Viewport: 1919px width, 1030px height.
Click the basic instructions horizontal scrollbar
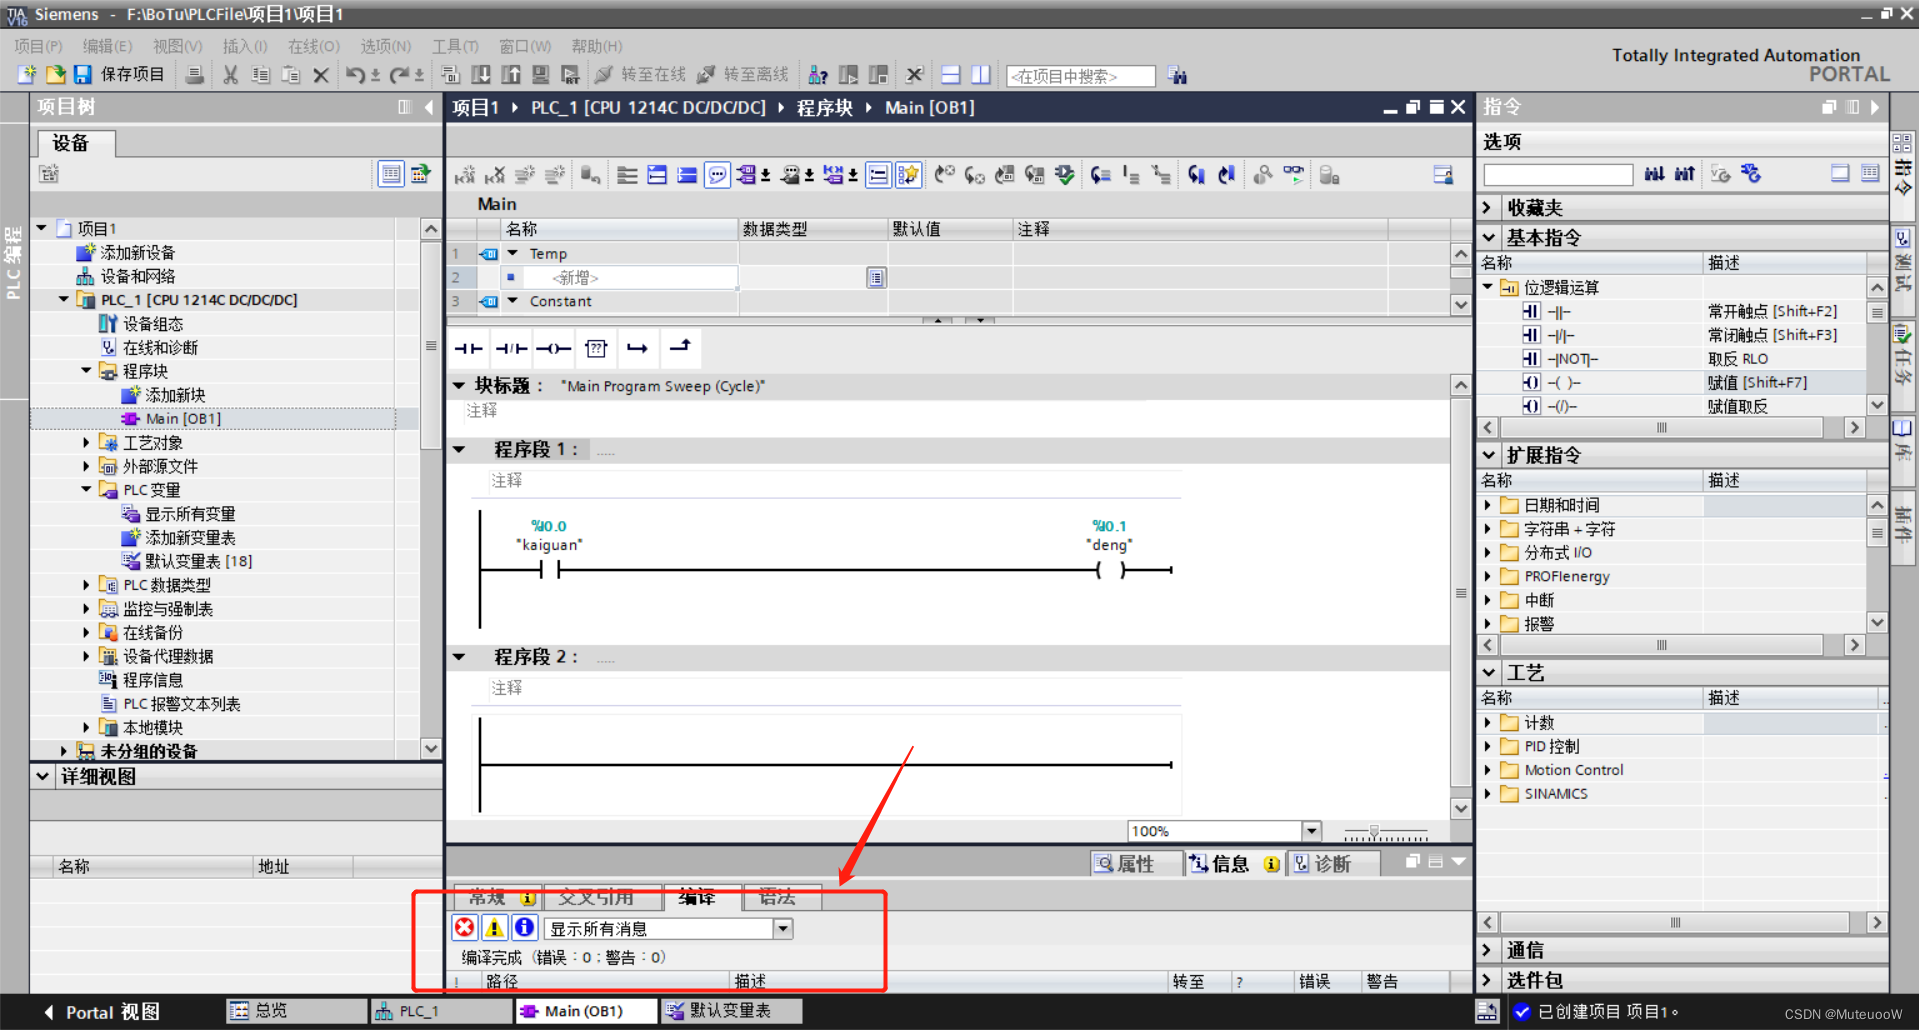[1662, 427]
